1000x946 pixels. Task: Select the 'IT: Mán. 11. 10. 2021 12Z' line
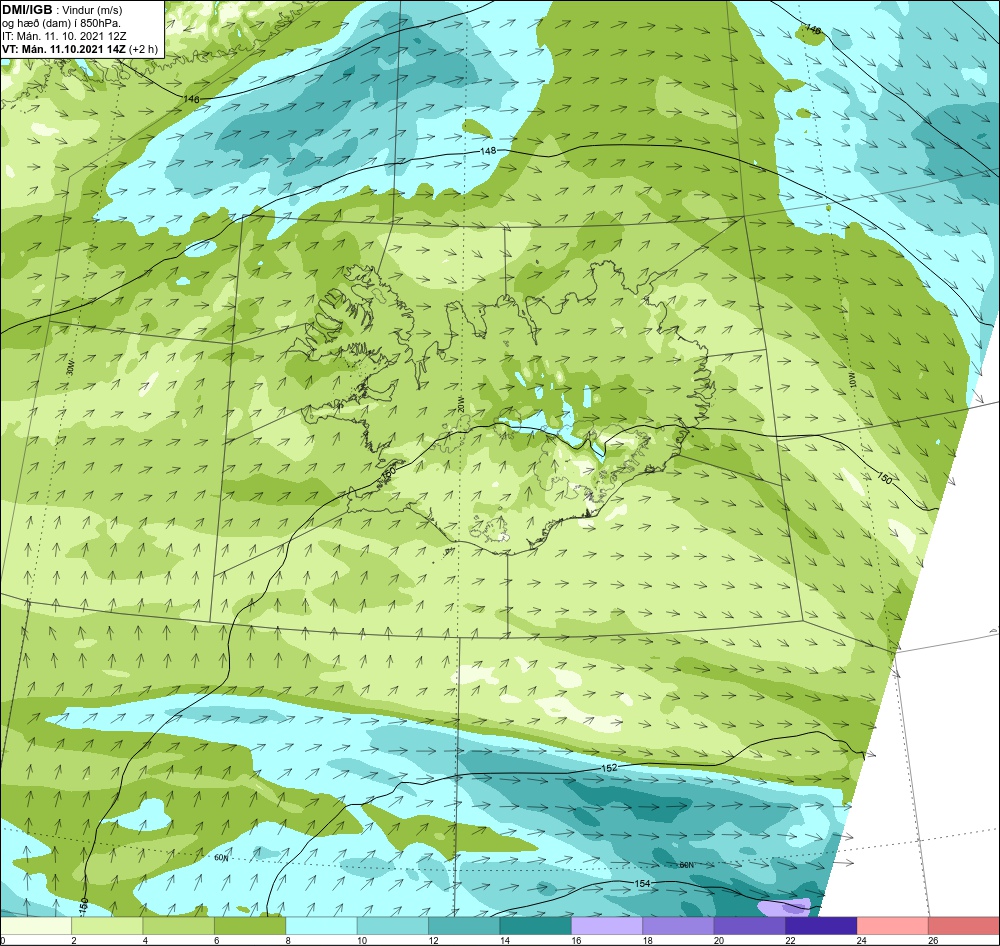pos(64,36)
